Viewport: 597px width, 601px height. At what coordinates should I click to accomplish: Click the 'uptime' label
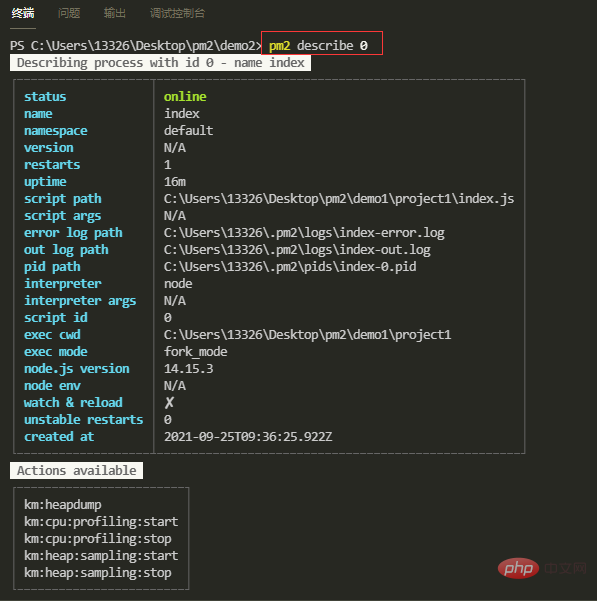coord(45,182)
